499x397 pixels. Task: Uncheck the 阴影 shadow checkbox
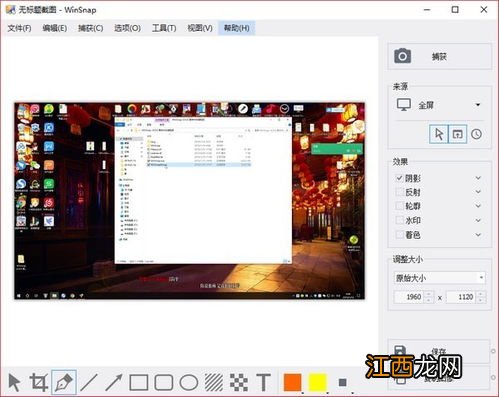pos(399,178)
